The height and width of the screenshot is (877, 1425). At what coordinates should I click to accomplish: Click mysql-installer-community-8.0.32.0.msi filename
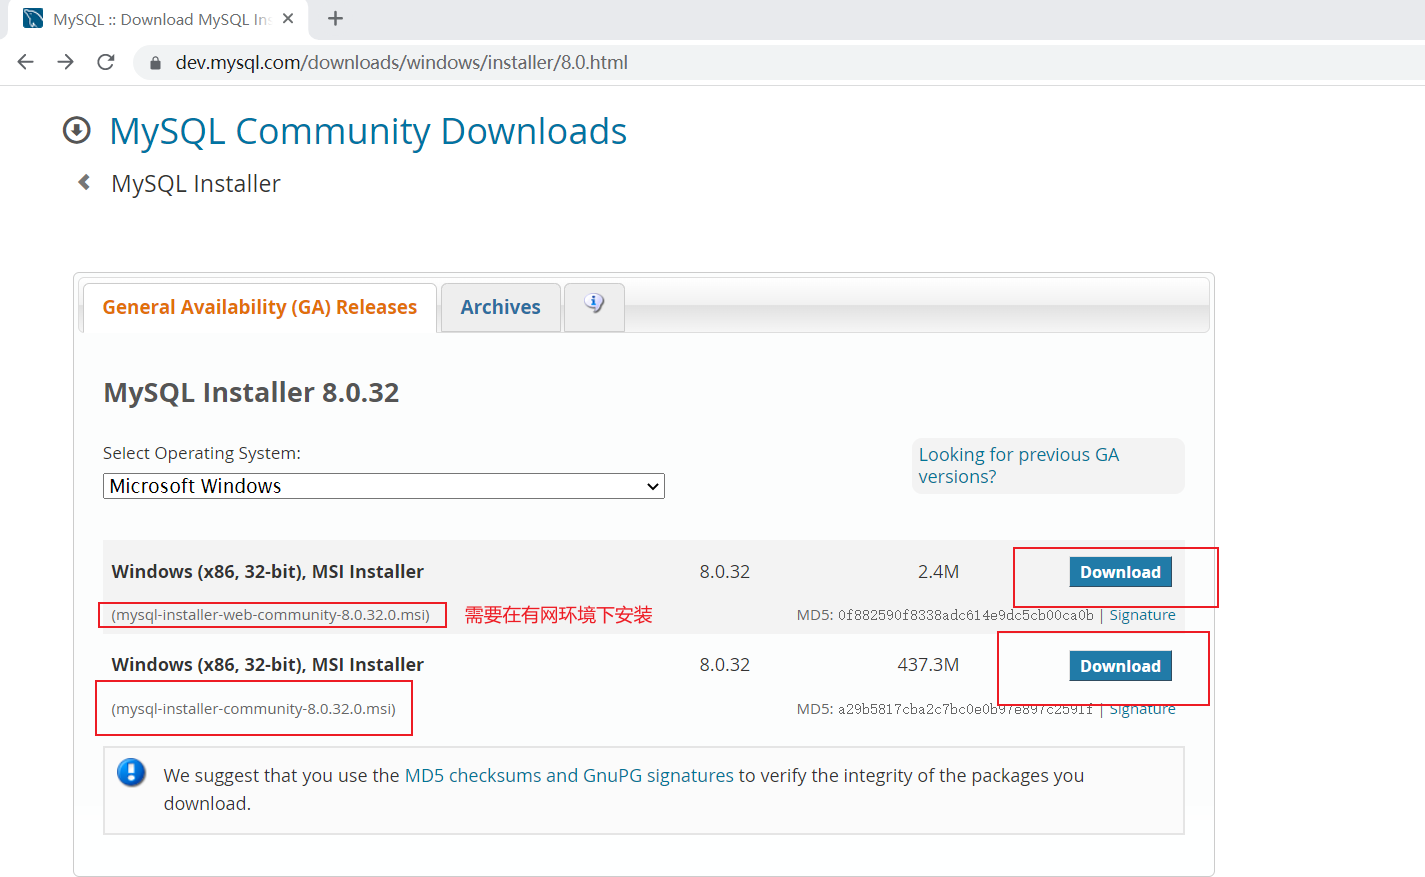(x=254, y=709)
